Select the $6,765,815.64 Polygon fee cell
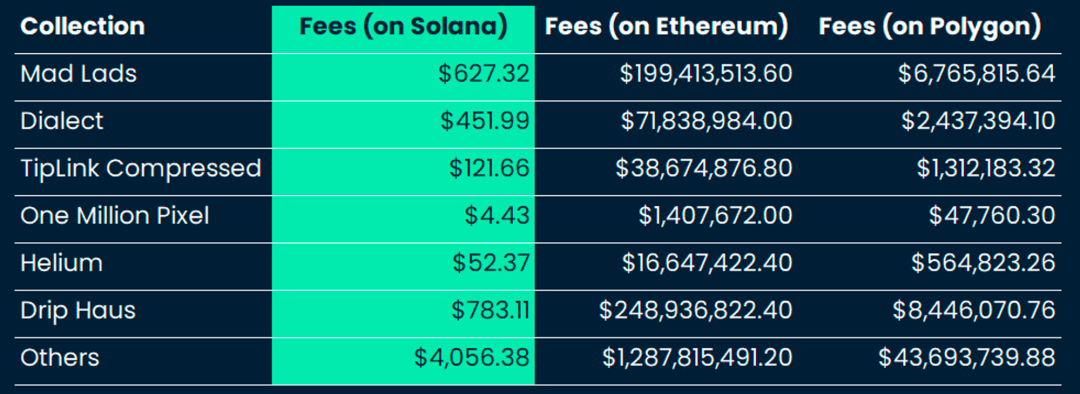Viewport: 1080px width, 394px height. tap(977, 74)
